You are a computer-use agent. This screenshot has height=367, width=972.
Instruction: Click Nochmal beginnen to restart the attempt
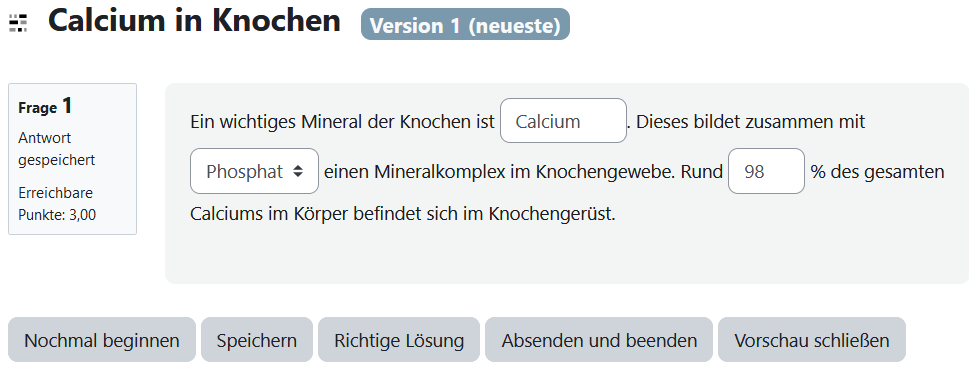coord(102,340)
